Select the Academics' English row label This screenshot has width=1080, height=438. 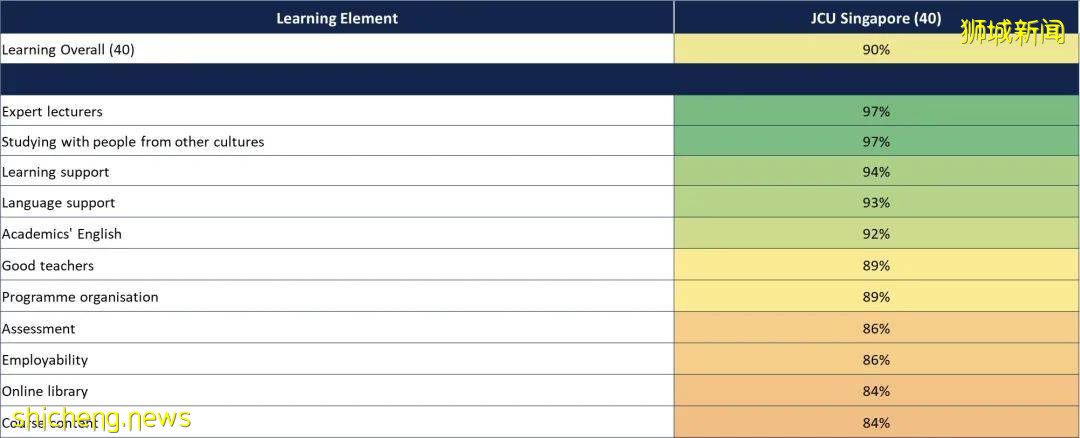(62, 234)
